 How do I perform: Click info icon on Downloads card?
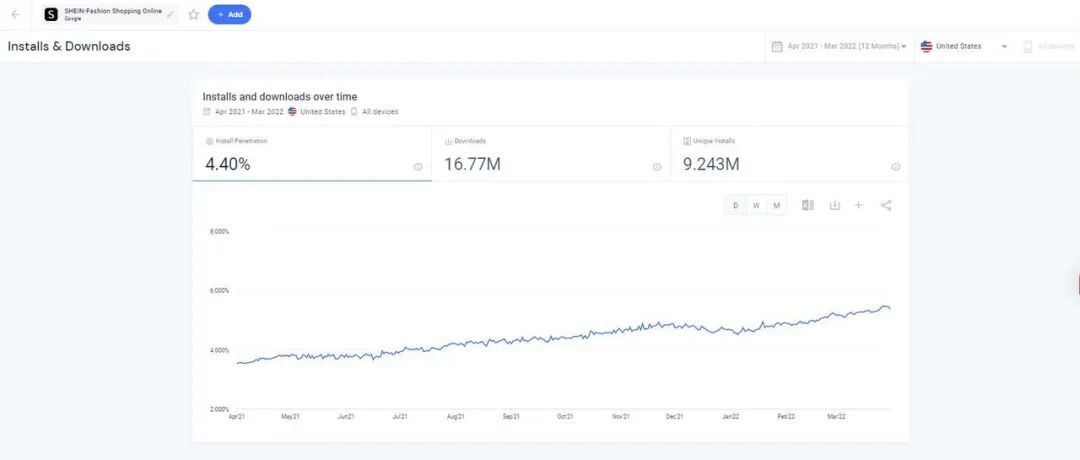point(657,167)
